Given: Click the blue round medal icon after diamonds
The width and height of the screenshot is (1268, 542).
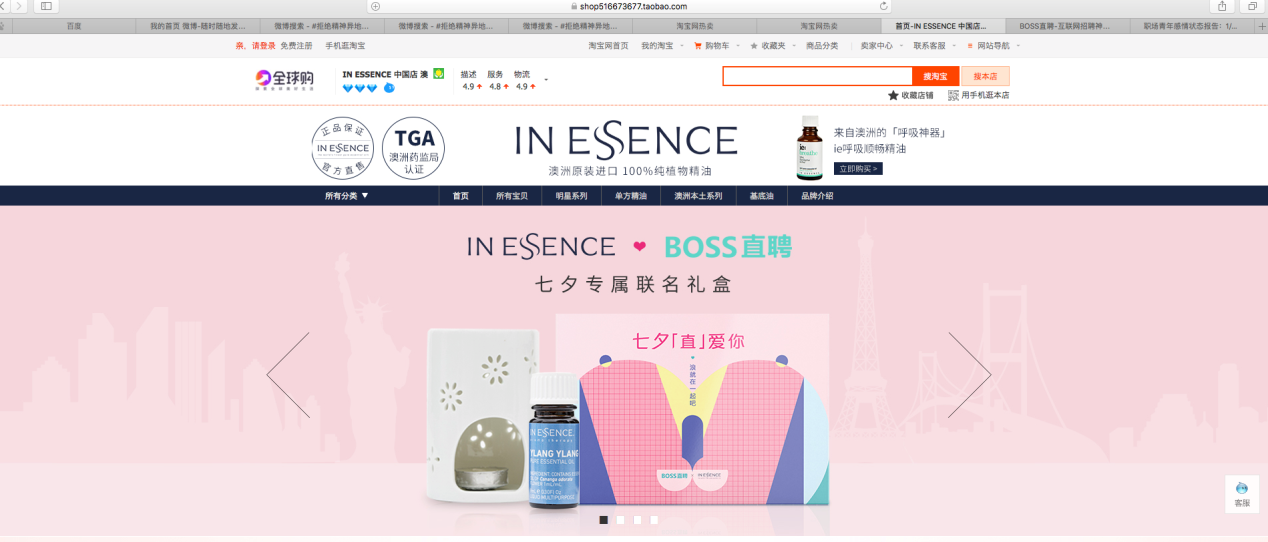Looking at the screenshot, I should [x=389, y=88].
